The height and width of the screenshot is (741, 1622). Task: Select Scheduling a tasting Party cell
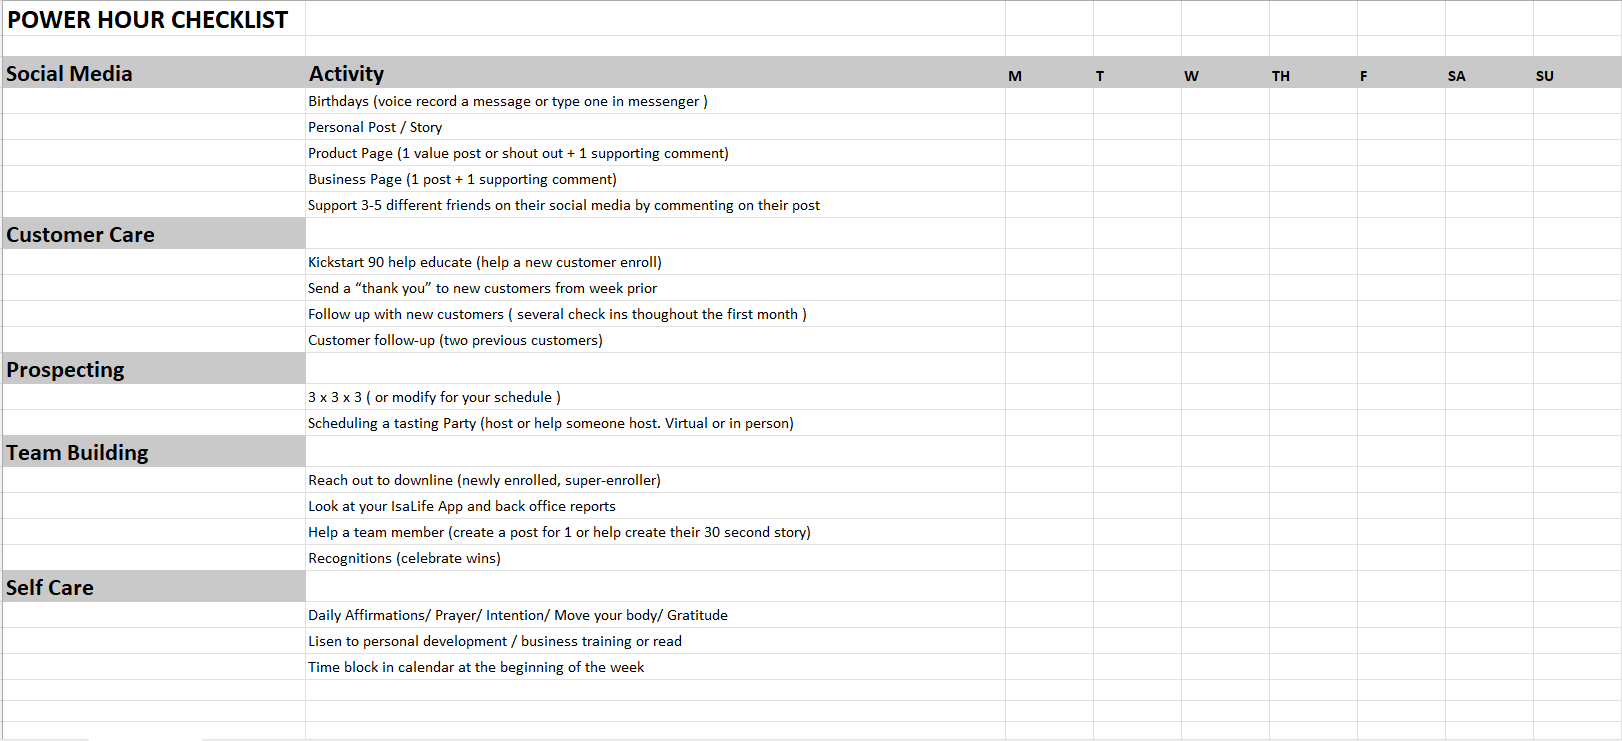(655, 423)
